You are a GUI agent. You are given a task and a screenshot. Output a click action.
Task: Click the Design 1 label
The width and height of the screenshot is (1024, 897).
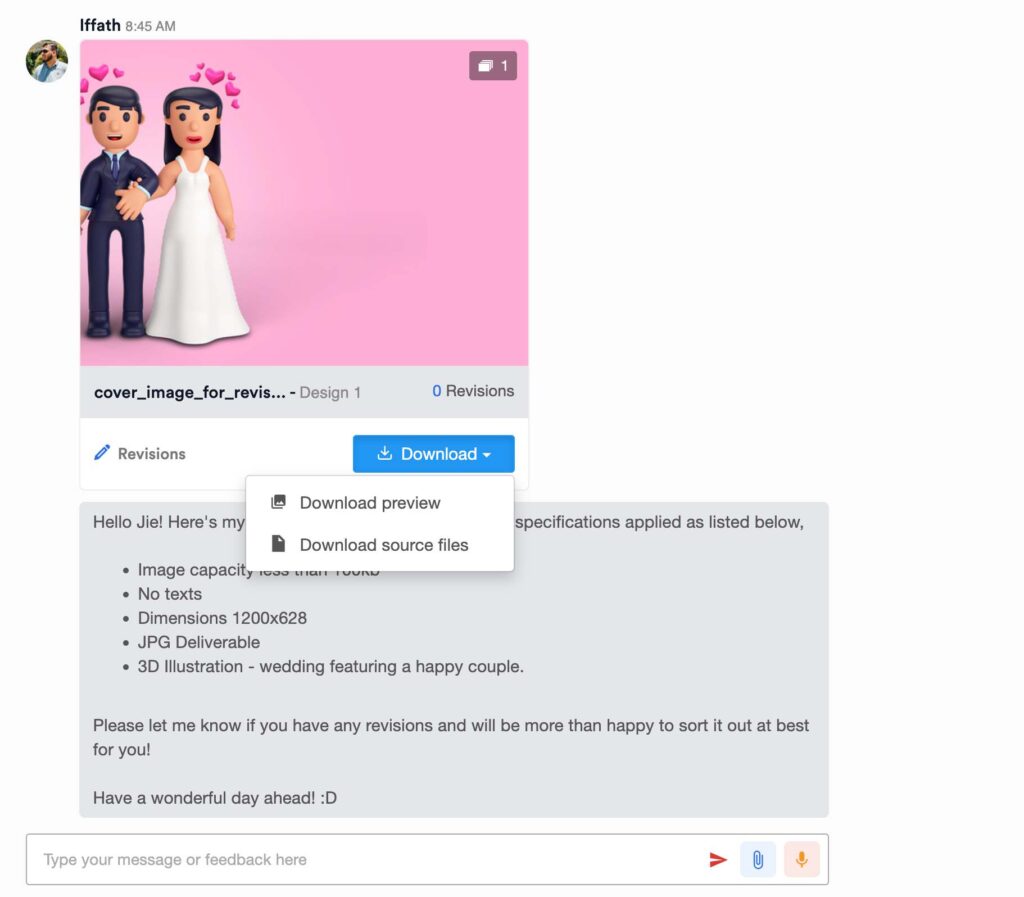click(x=330, y=393)
